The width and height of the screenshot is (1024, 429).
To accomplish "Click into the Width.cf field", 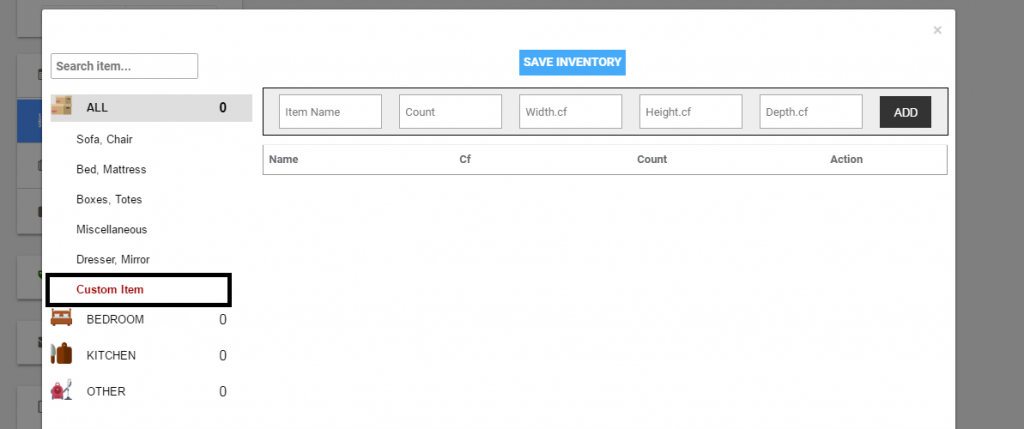I will tap(571, 112).
